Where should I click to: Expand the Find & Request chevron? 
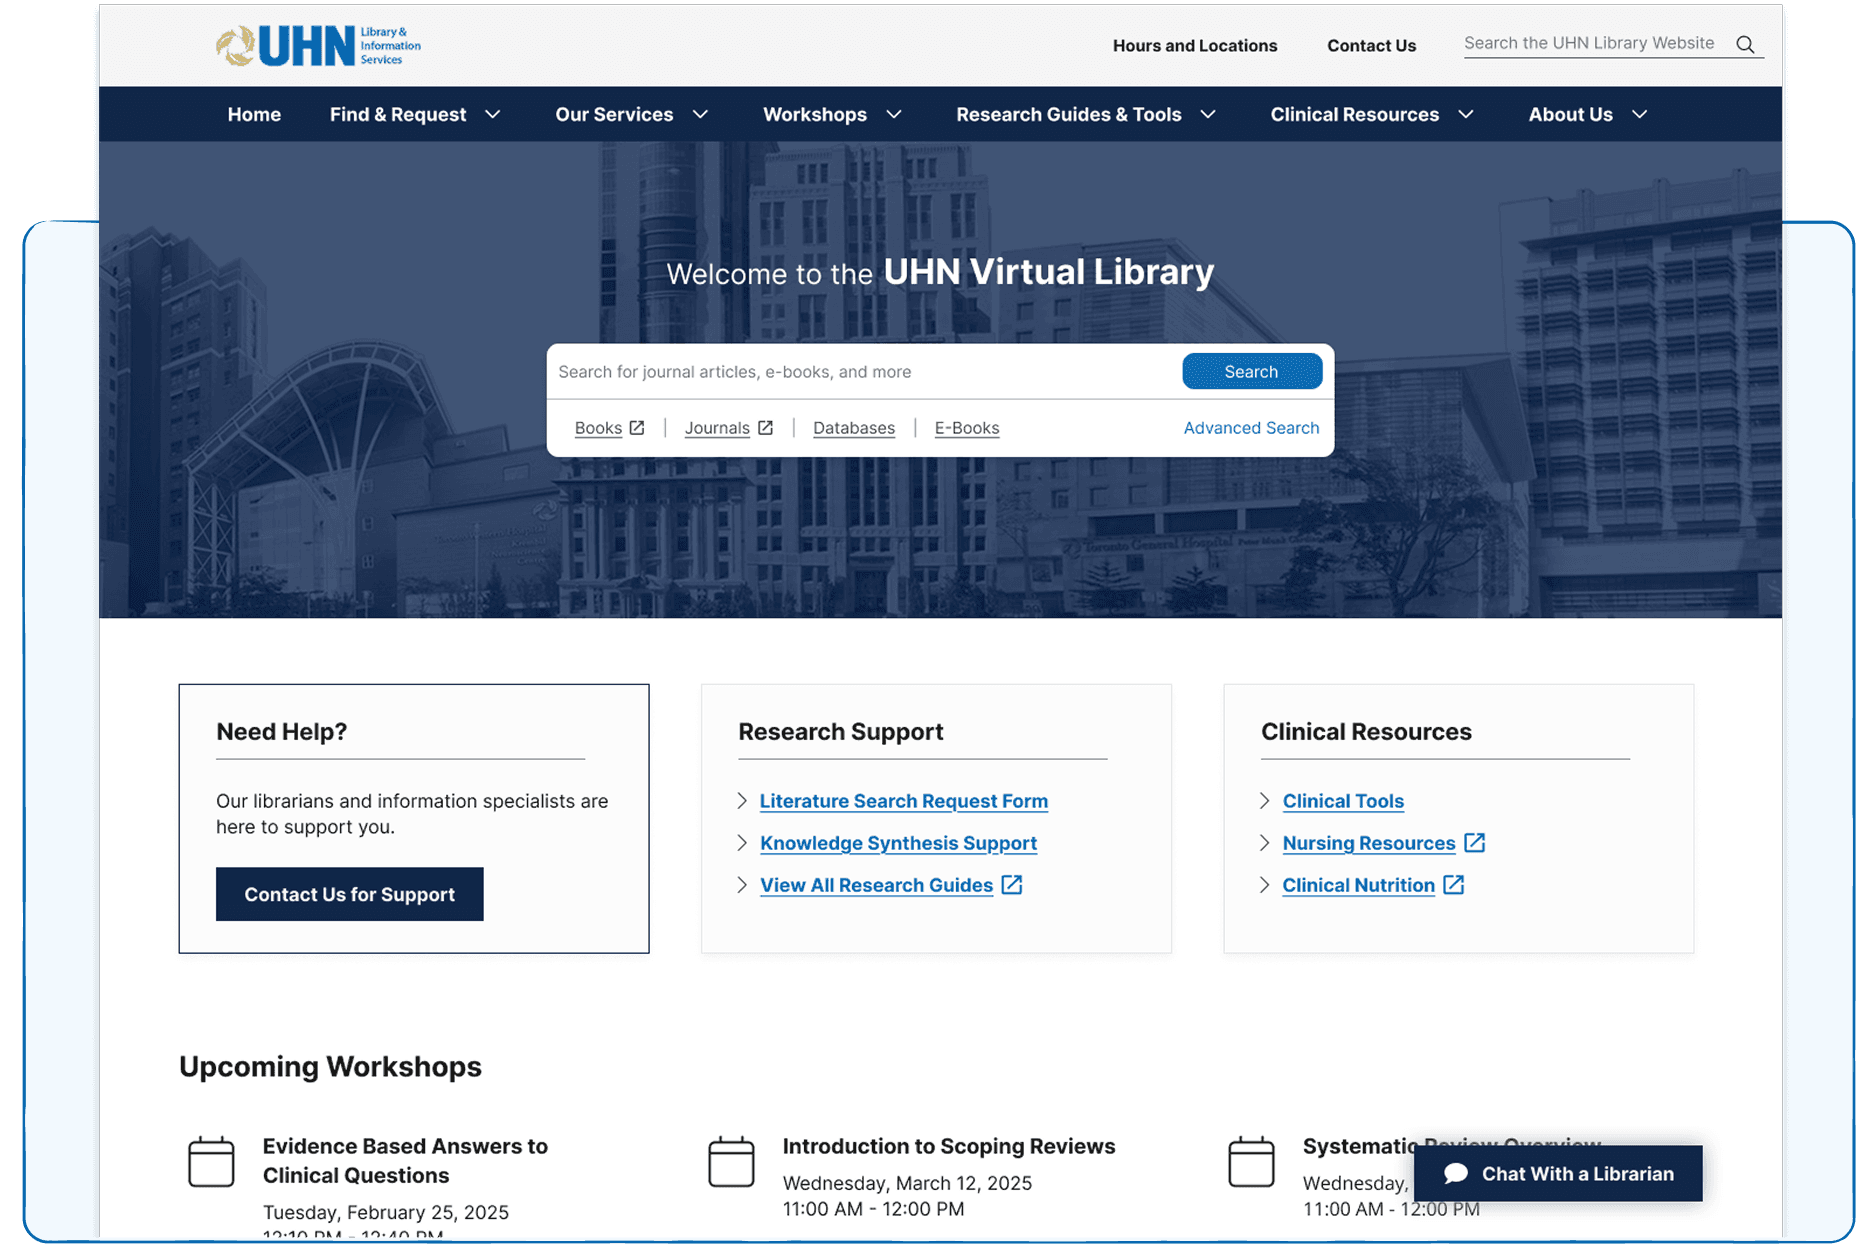click(x=493, y=114)
